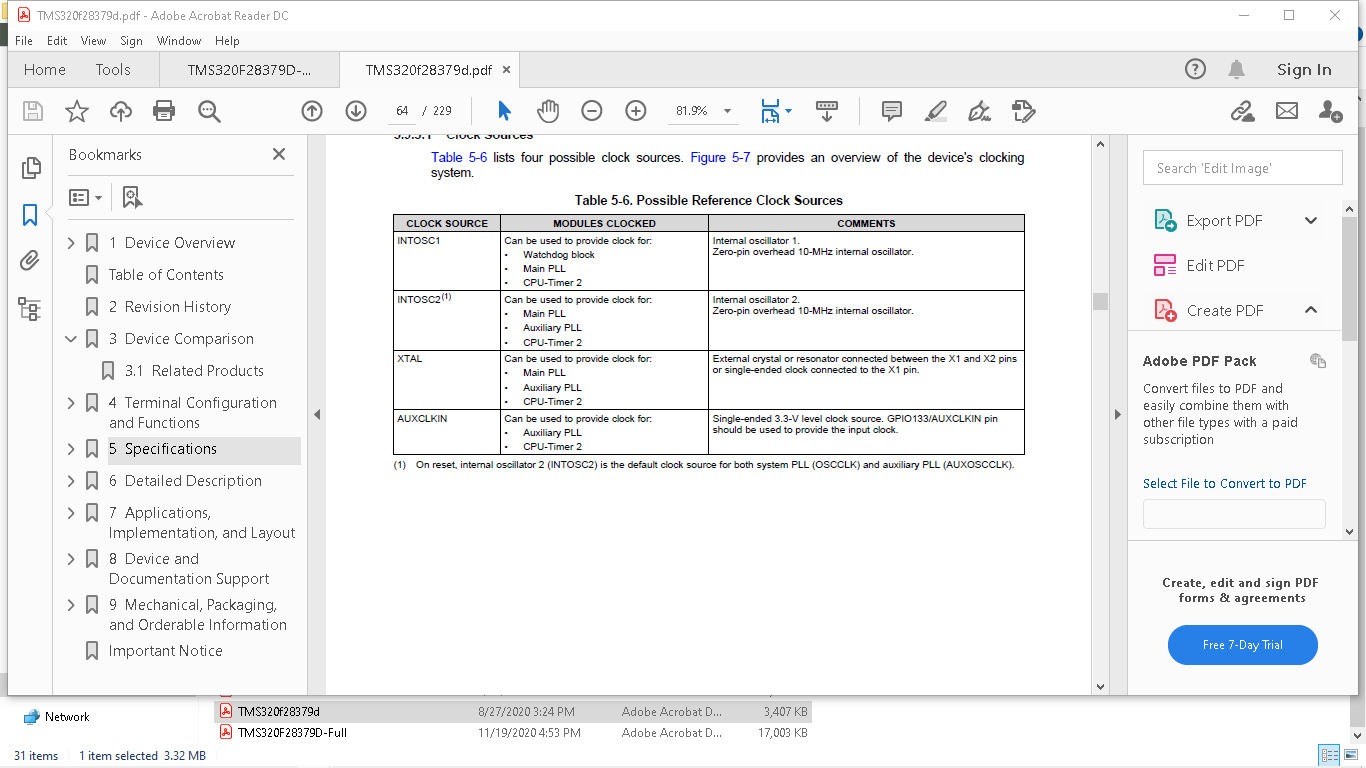This screenshot has height=768, width=1366.
Task: Expand the 5 Specifications bookmark
Action: point(71,449)
